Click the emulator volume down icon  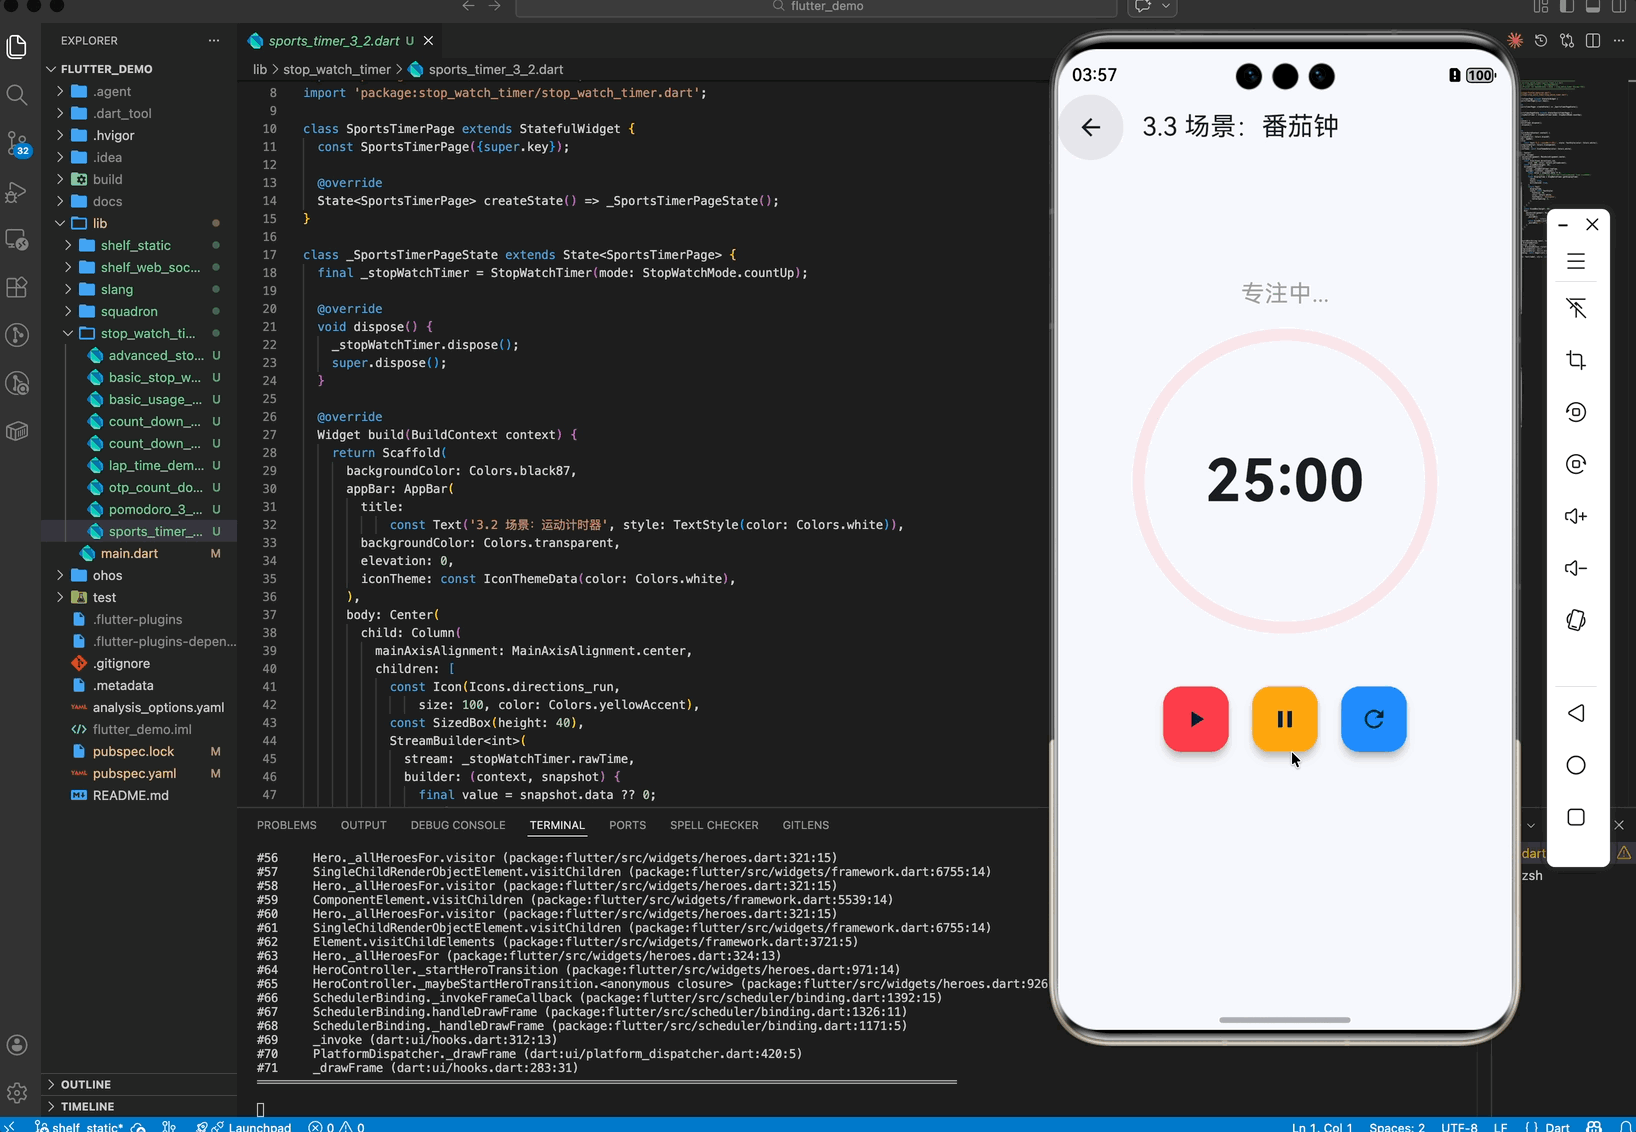tap(1576, 568)
